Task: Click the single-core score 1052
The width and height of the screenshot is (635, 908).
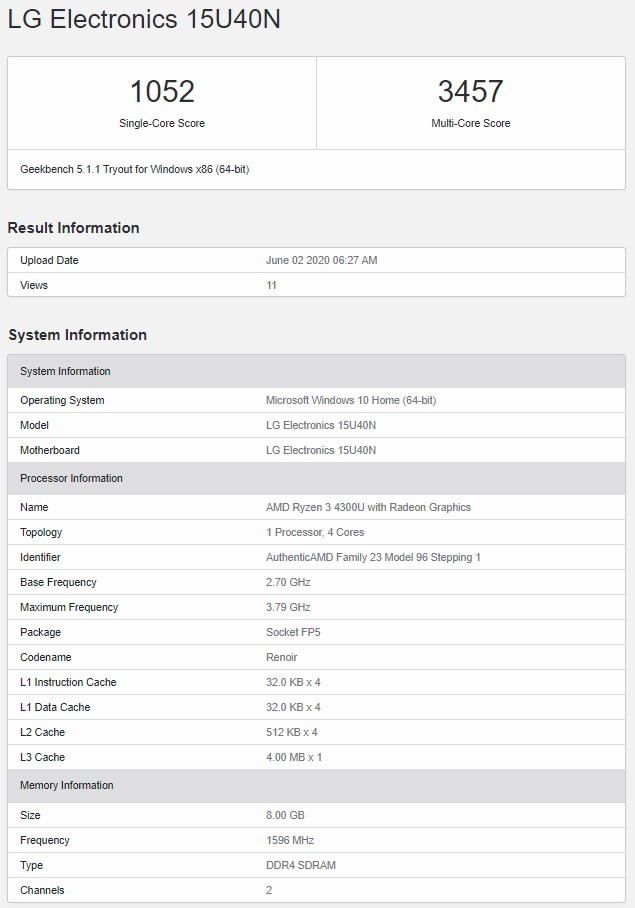Action: [162, 91]
